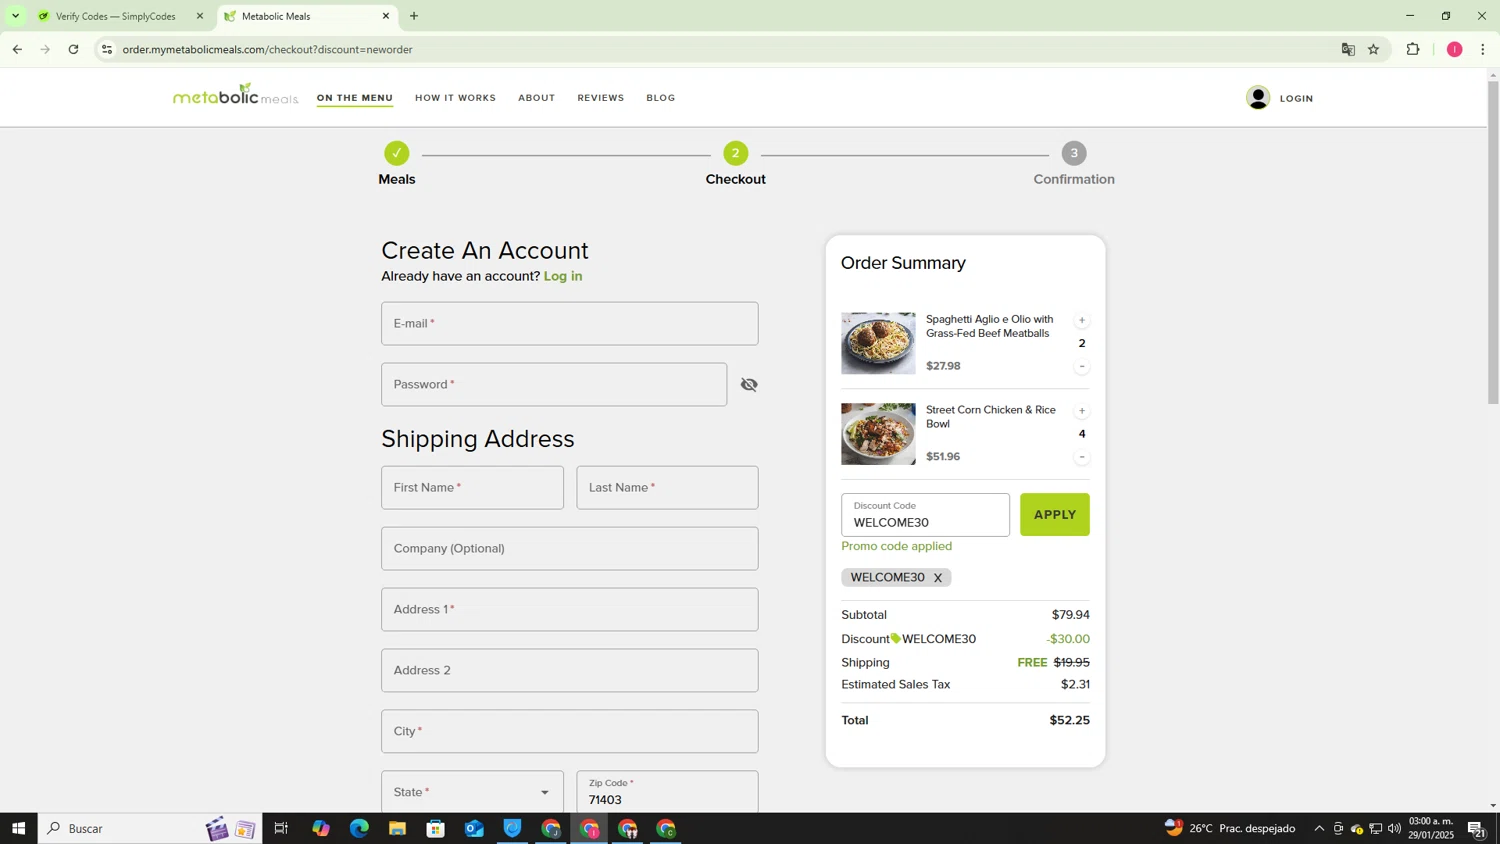
Task: Click the Checkout step 2 circle
Action: click(x=736, y=153)
